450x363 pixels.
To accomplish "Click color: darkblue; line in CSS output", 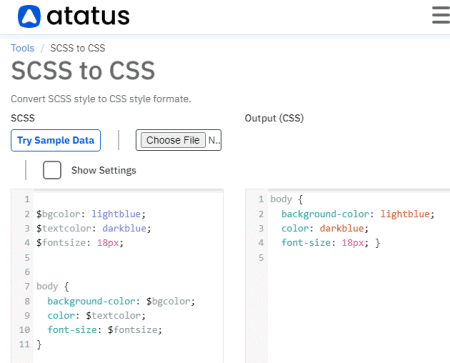I will click(x=325, y=228).
